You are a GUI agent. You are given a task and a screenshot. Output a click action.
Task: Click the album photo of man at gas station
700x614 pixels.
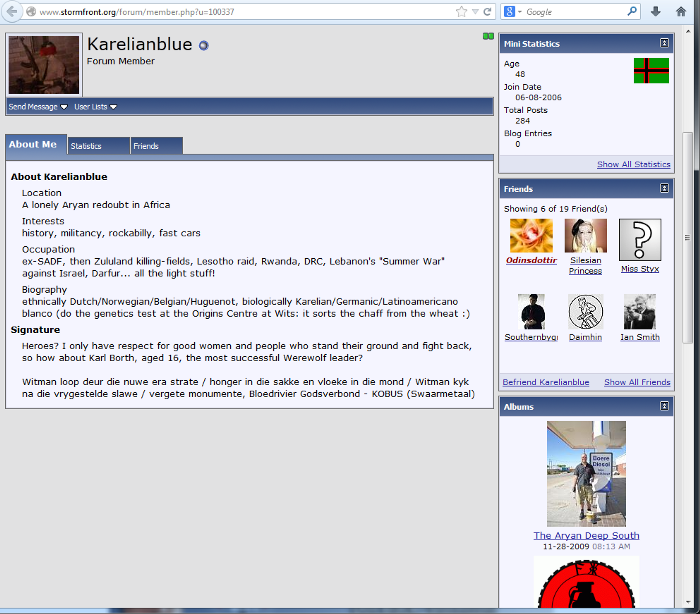point(586,474)
